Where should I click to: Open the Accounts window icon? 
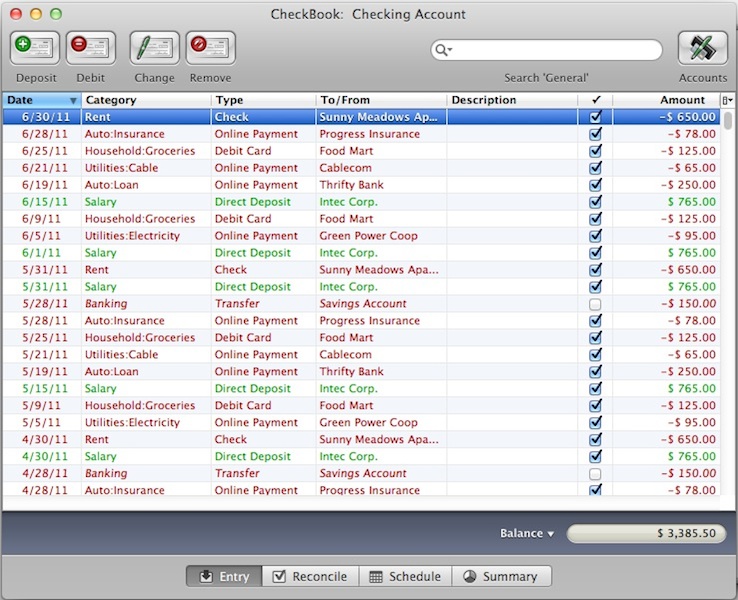702,48
